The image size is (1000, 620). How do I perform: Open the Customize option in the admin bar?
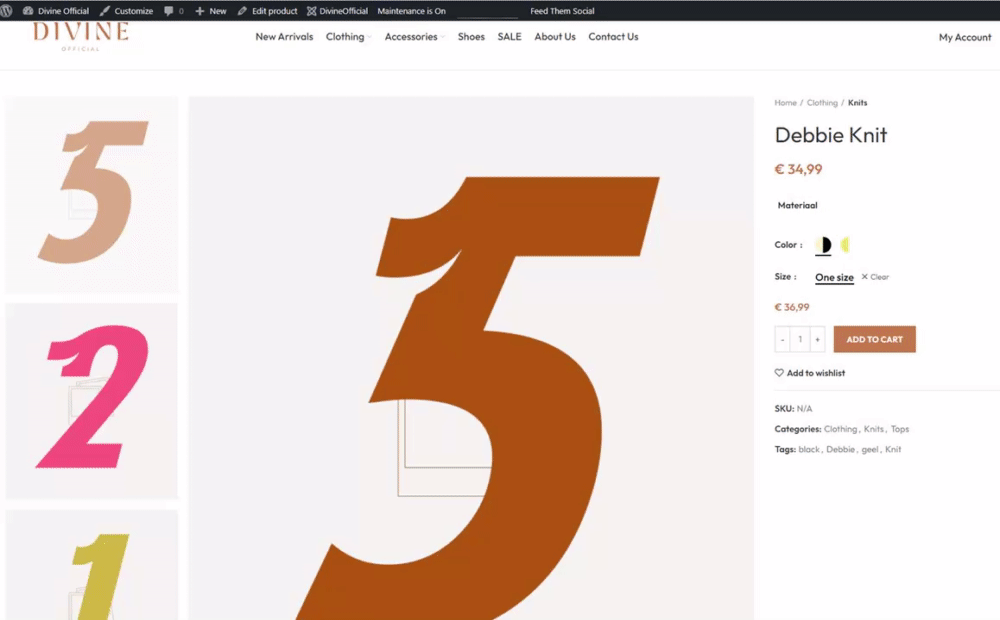point(126,11)
